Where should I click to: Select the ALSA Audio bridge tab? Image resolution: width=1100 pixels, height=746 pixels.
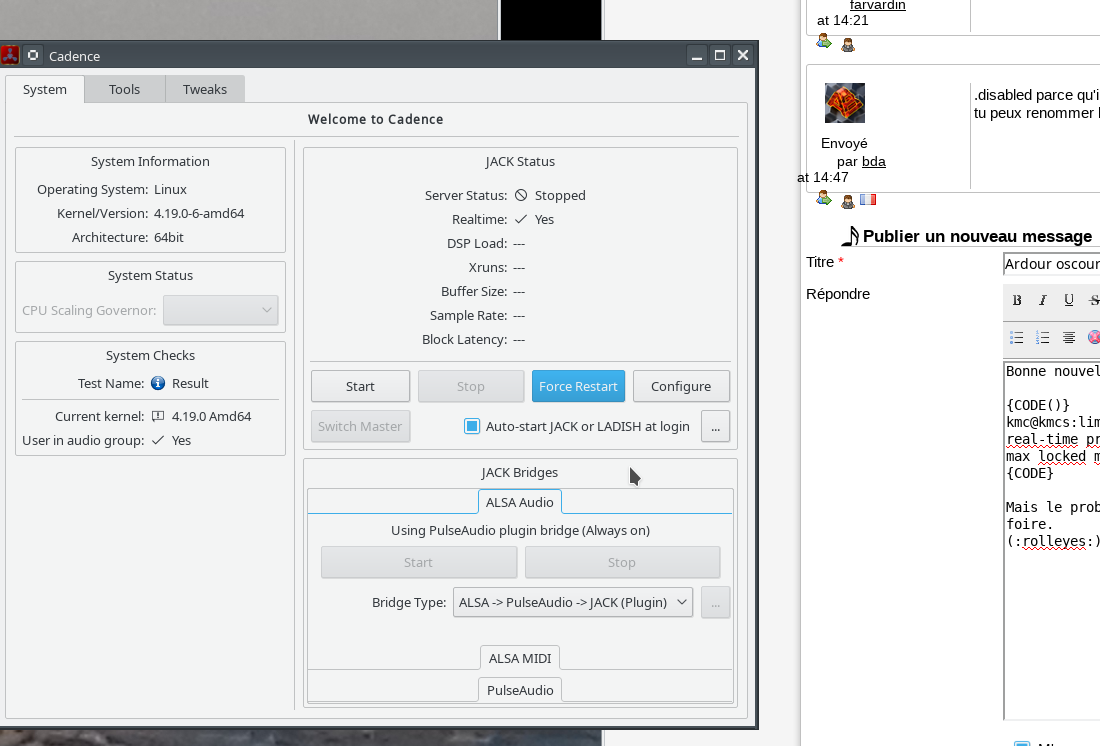[x=520, y=502]
